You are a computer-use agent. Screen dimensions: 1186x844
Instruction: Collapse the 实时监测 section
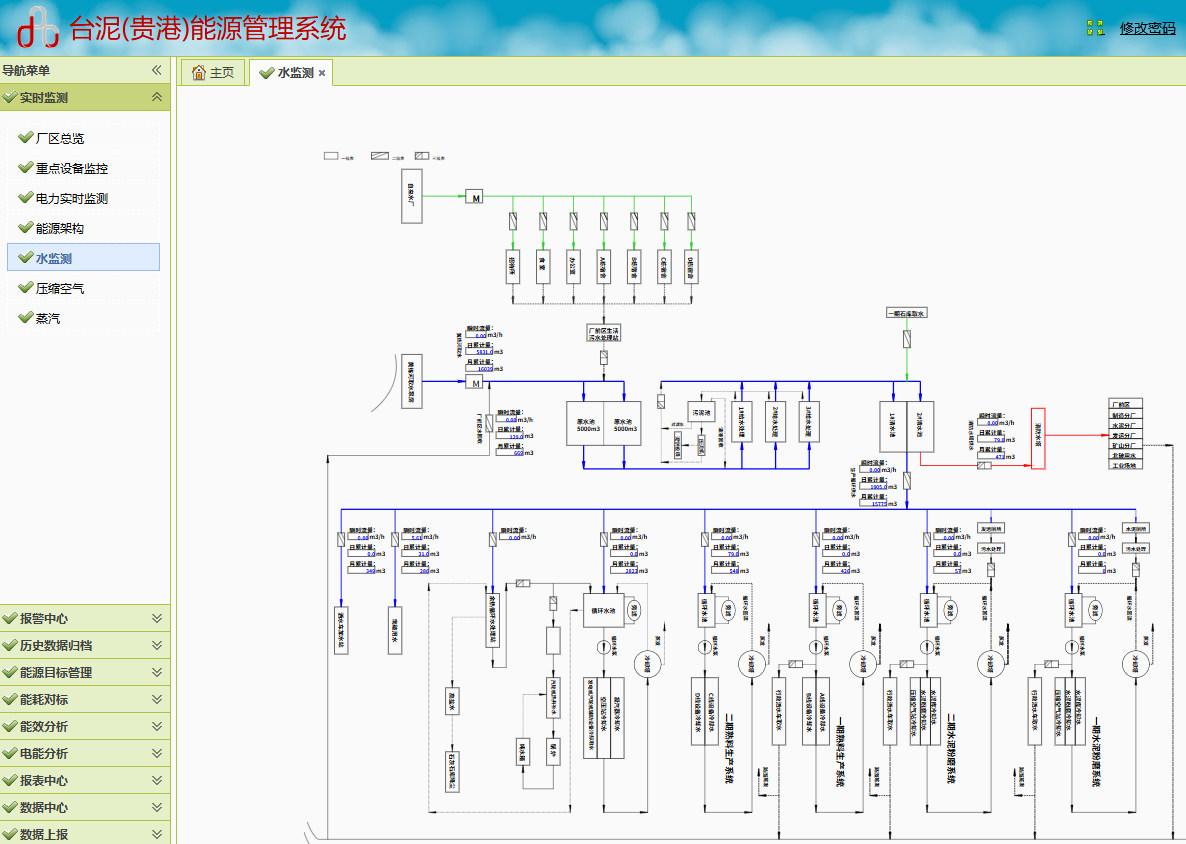pos(156,97)
